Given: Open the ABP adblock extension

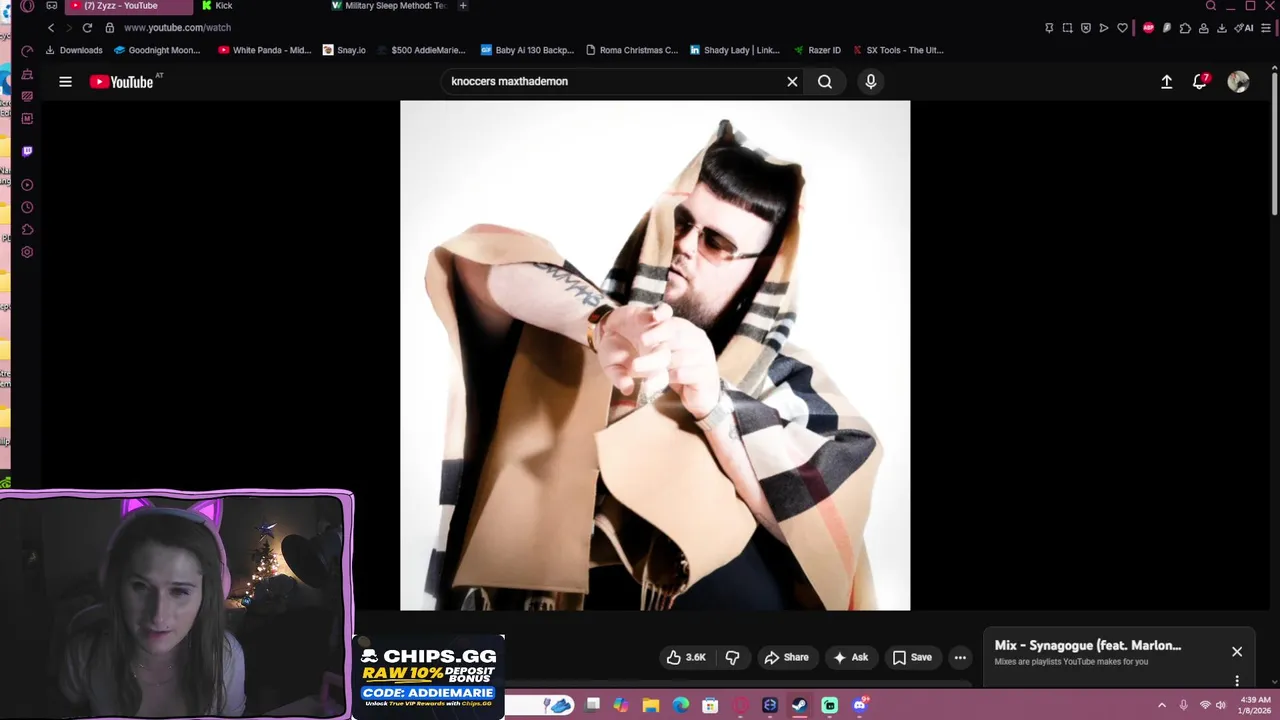Looking at the screenshot, I should tap(1148, 28).
